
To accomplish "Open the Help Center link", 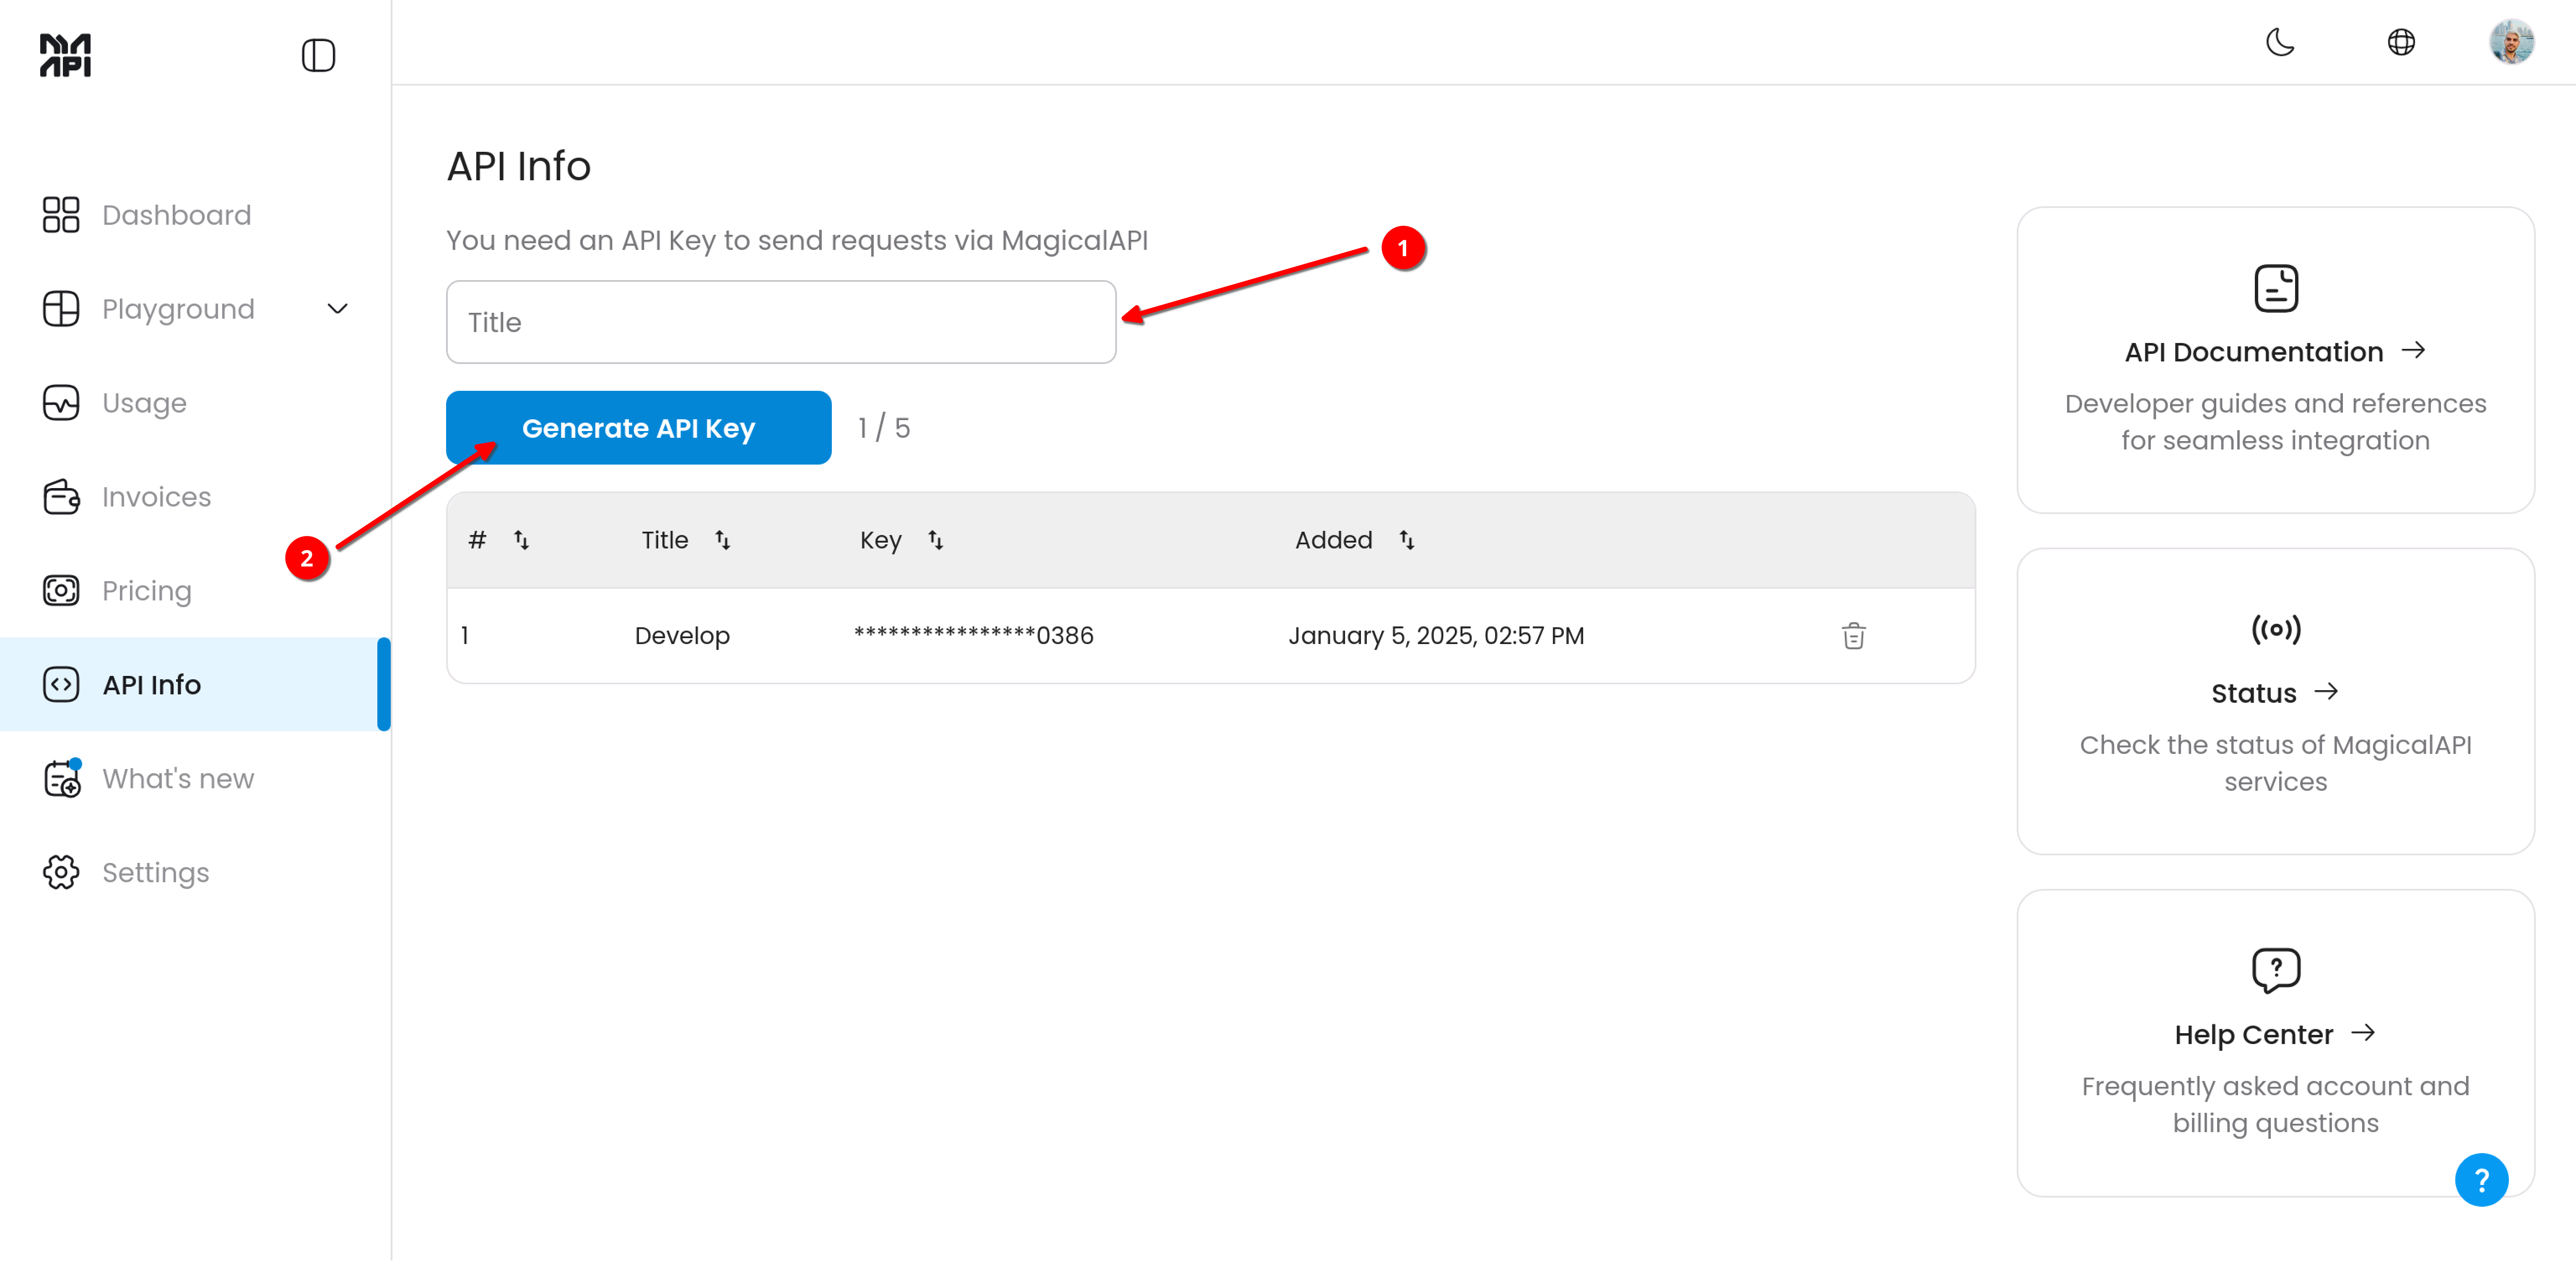I will pyautogui.click(x=2253, y=1035).
